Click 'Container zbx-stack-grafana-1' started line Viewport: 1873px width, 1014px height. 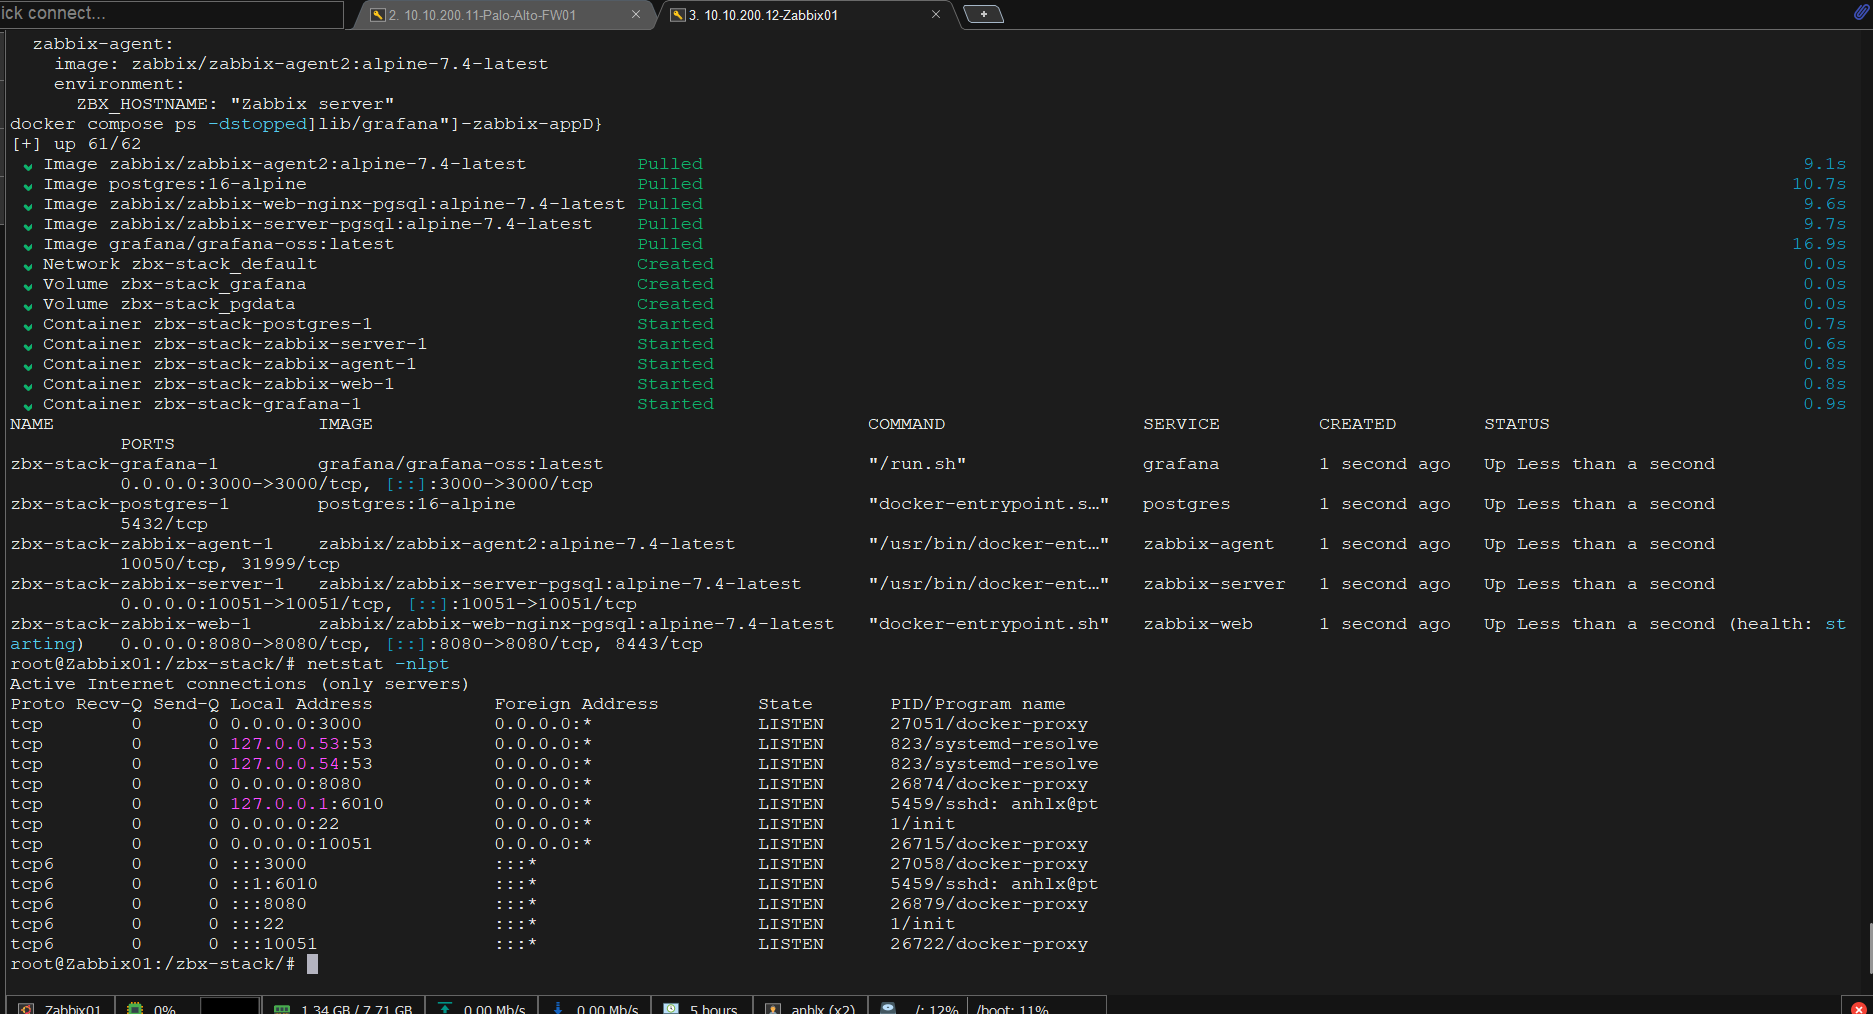pos(202,404)
